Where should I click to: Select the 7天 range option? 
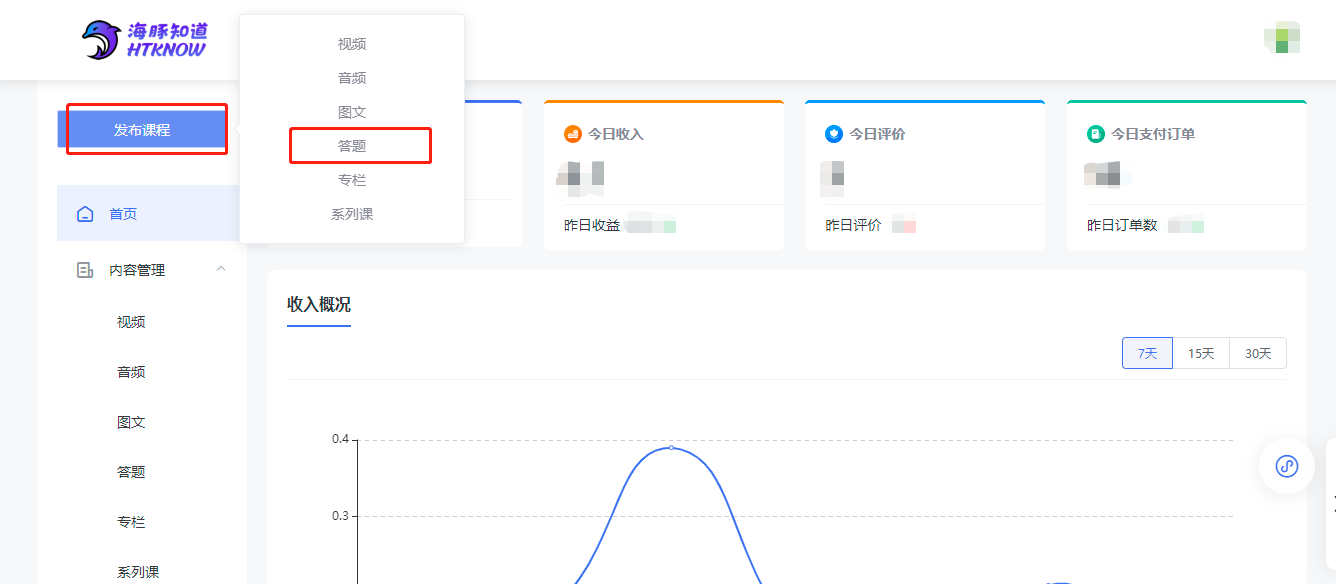click(1147, 353)
